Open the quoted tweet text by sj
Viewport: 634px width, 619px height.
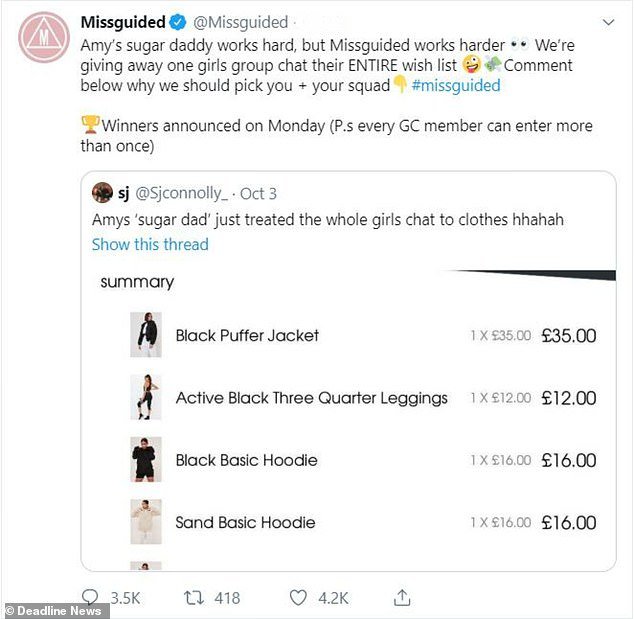pyautogui.click(x=328, y=220)
